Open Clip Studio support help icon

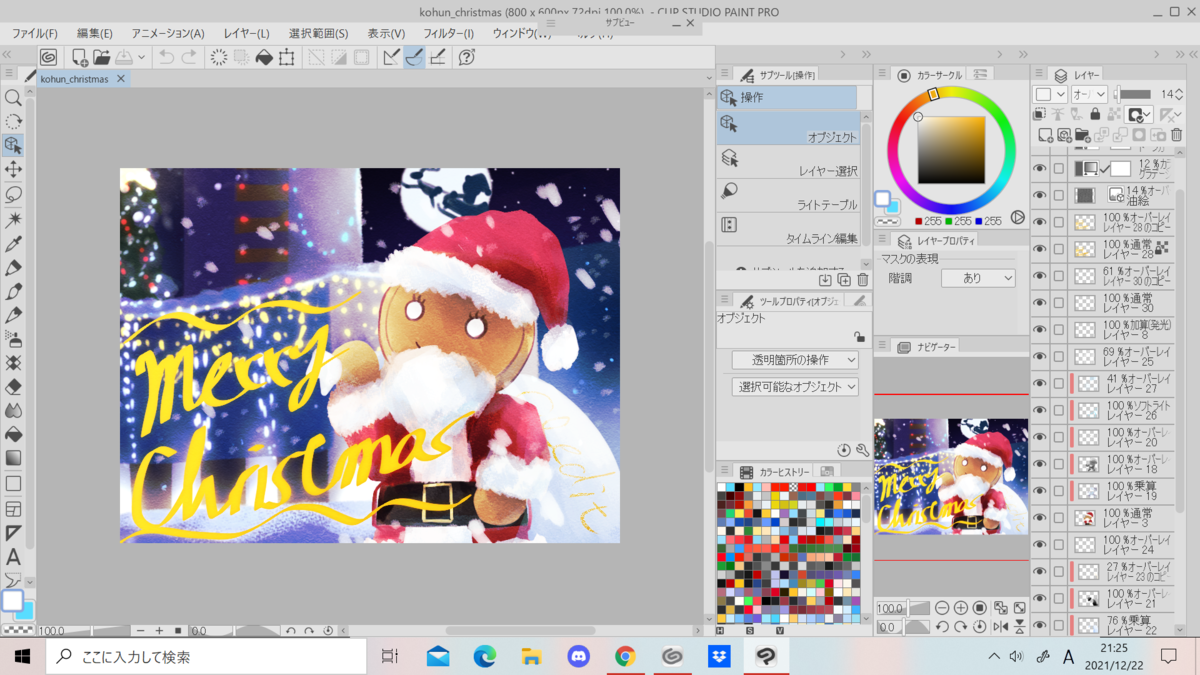click(467, 57)
